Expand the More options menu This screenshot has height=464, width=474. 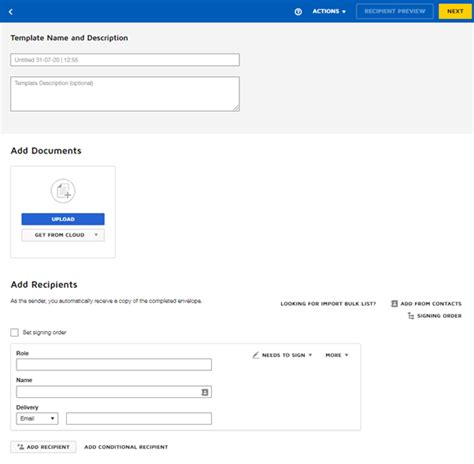[x=337, y=355]
